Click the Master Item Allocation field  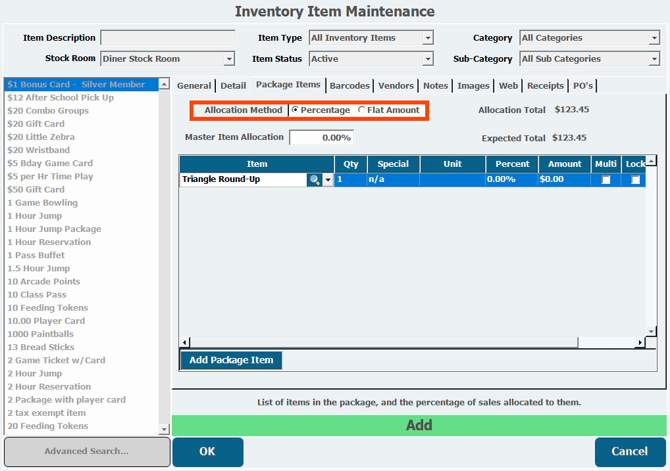[321, 137]
